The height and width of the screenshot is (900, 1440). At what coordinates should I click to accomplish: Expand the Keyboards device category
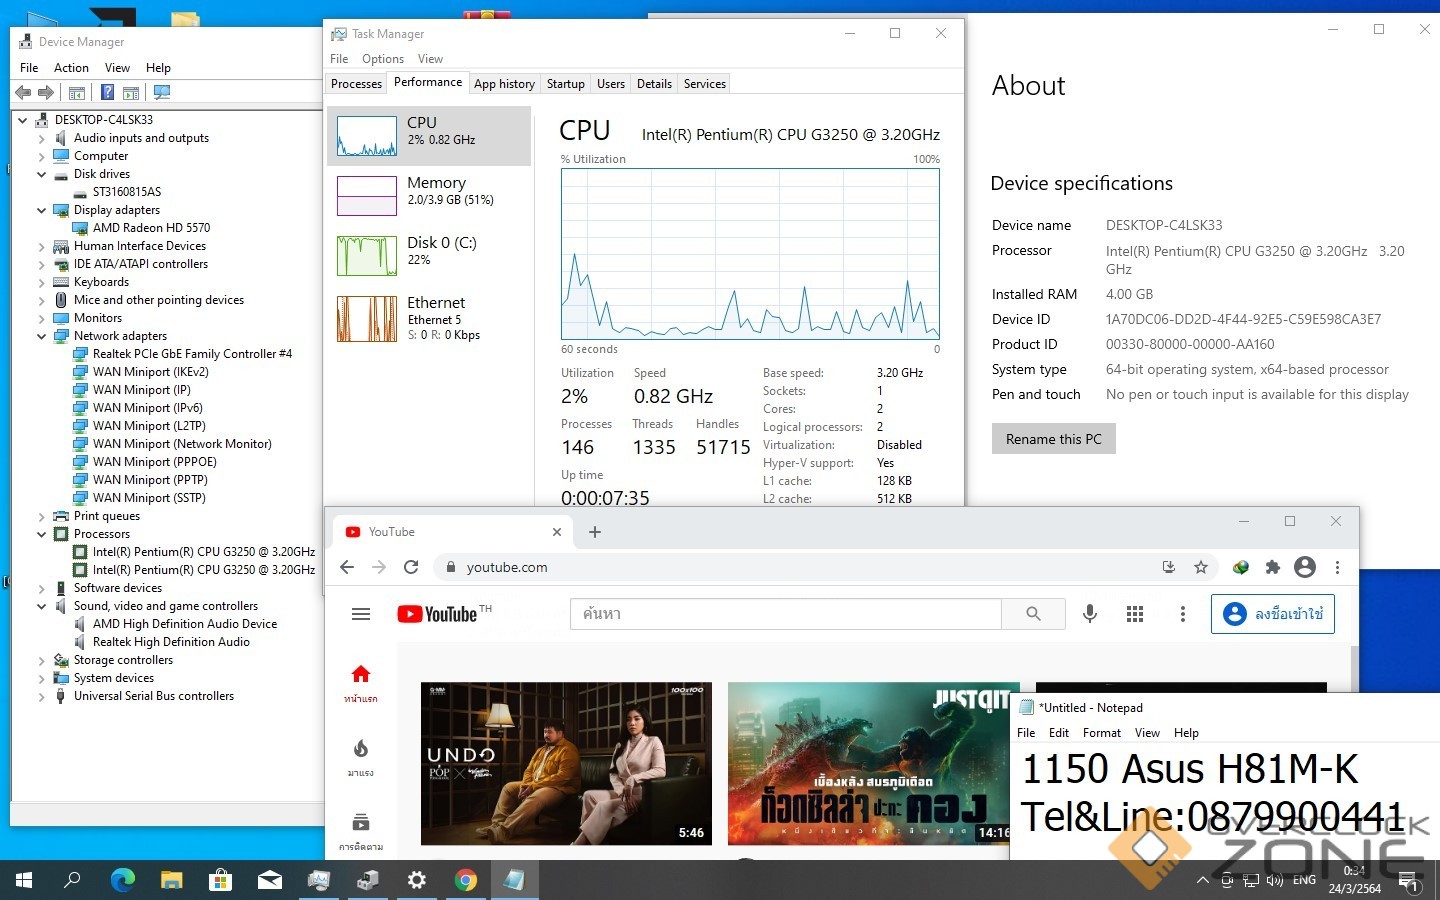pos(42,282)
